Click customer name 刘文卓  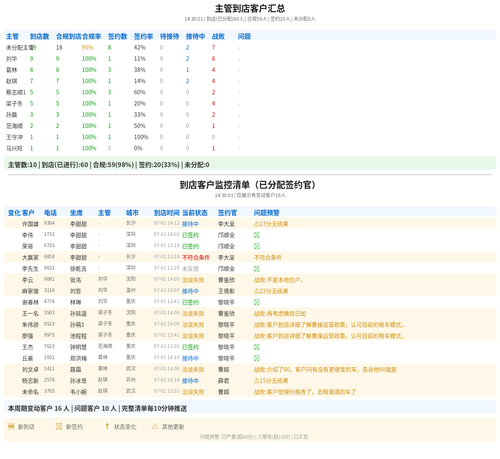[30, 370]
